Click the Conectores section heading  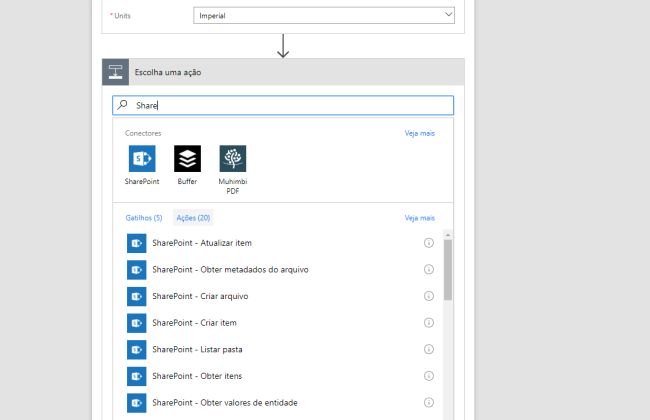point(143,133)
